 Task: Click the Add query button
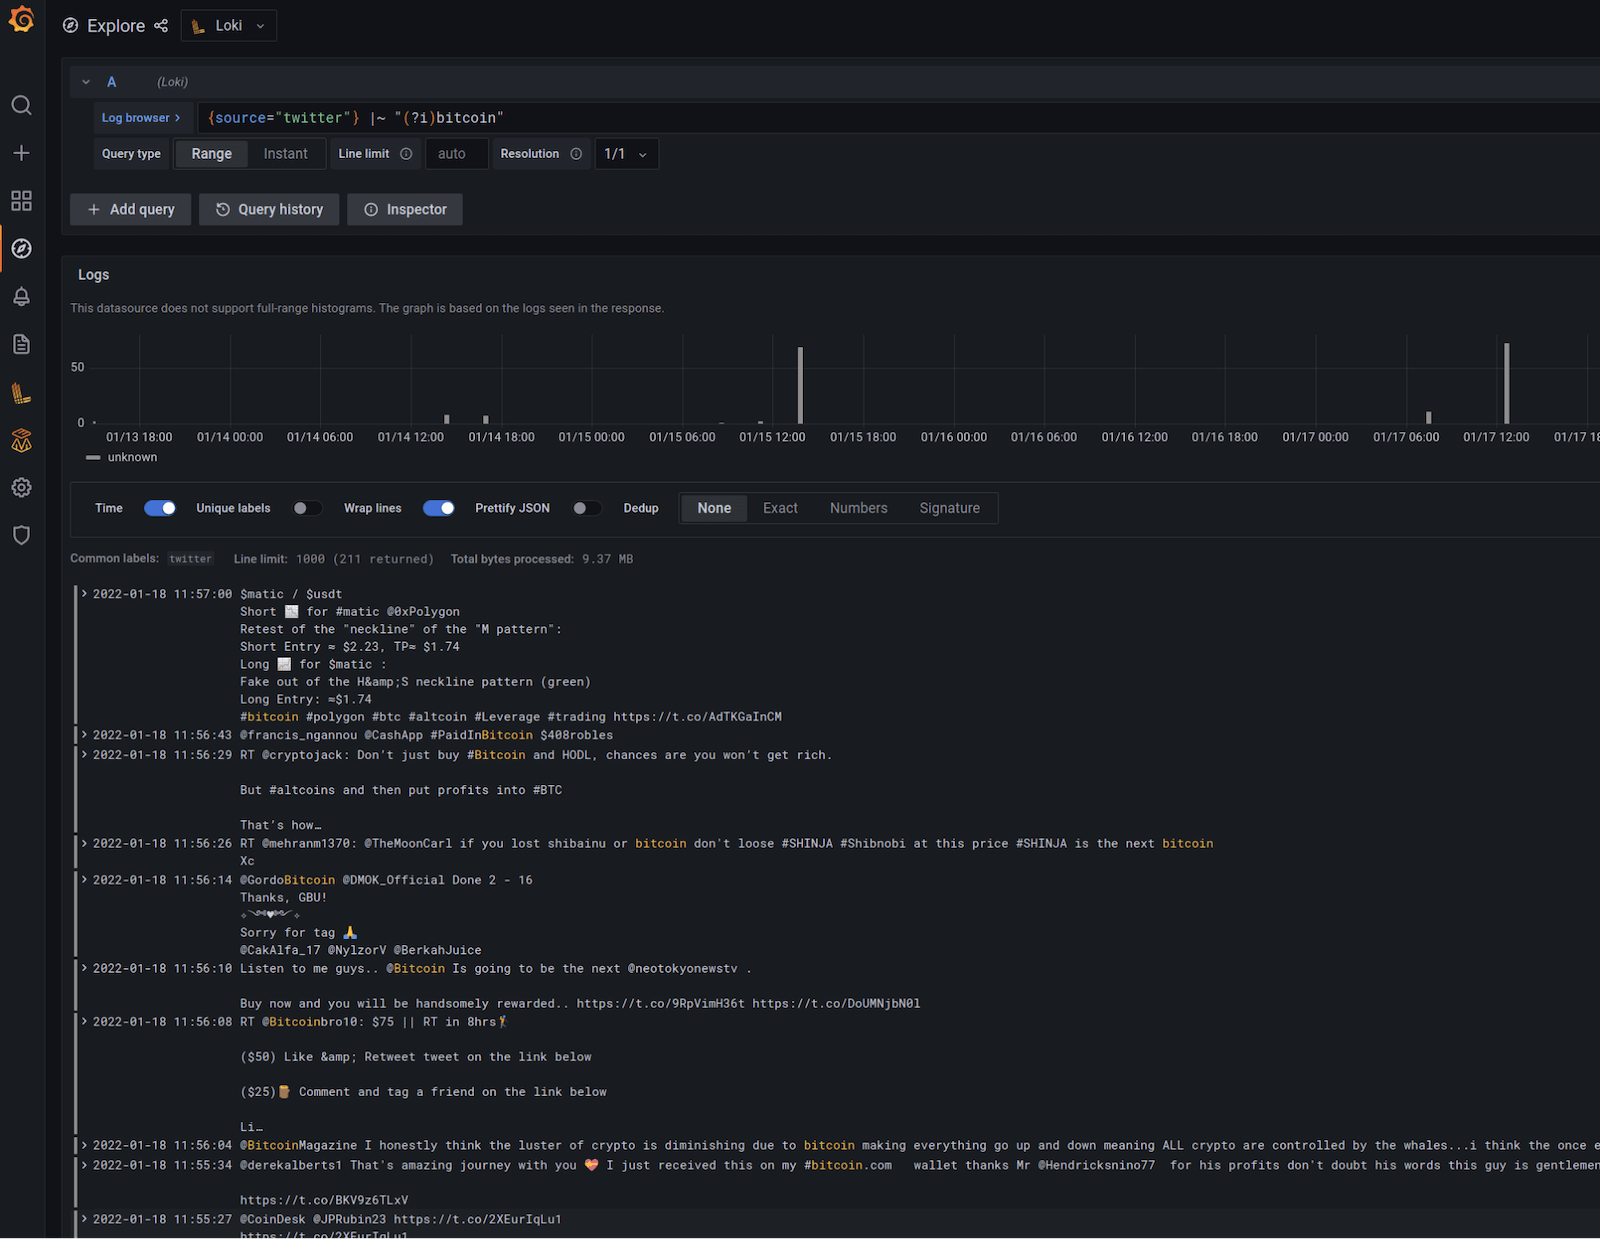(x=130, y=209)
